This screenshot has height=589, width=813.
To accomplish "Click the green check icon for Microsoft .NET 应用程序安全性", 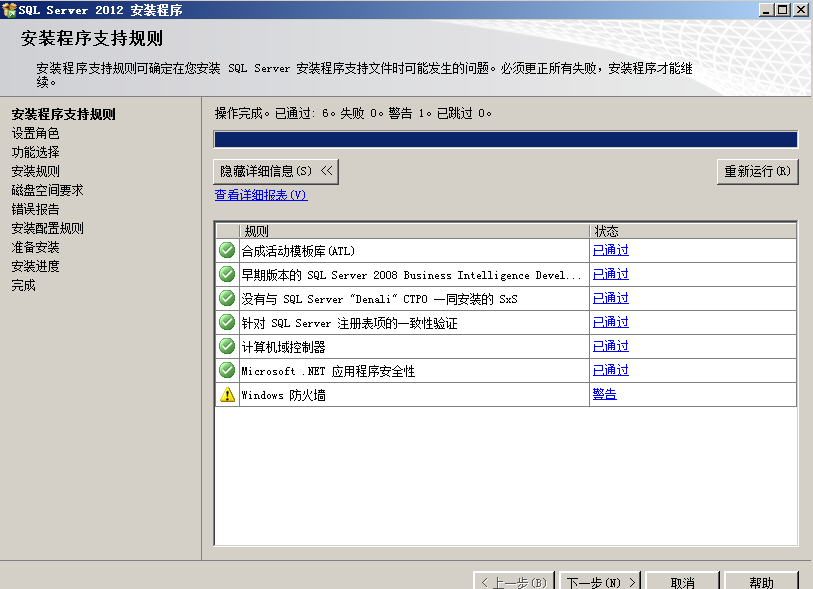I will 227,370.
